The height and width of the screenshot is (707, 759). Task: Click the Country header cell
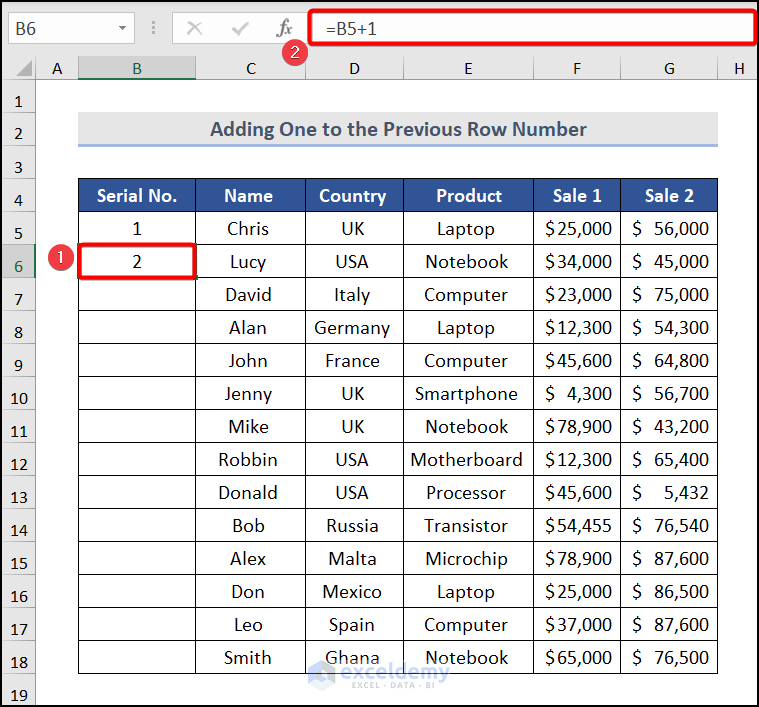pos(352,196)
